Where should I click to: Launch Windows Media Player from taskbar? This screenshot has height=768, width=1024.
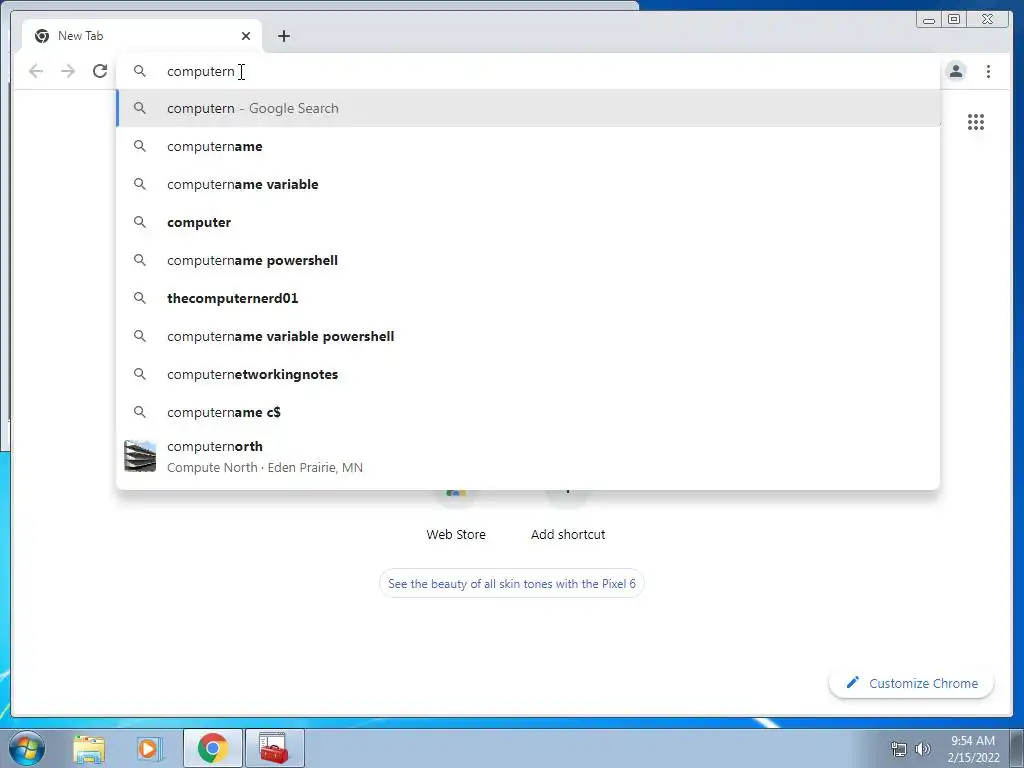coord(149,749)
